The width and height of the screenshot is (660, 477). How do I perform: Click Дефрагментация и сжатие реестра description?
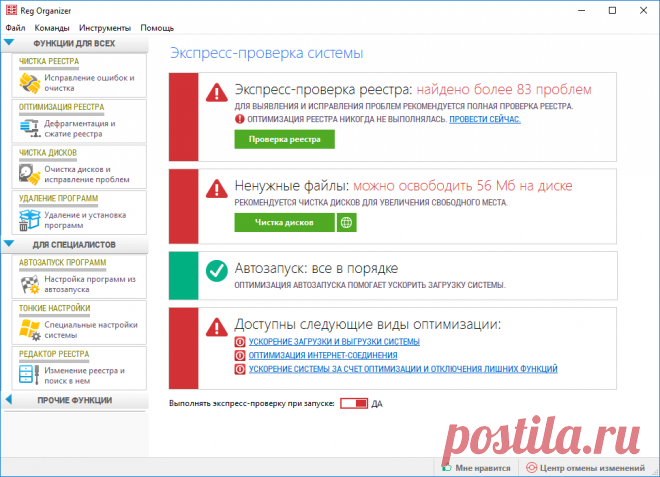click(80, 128)
